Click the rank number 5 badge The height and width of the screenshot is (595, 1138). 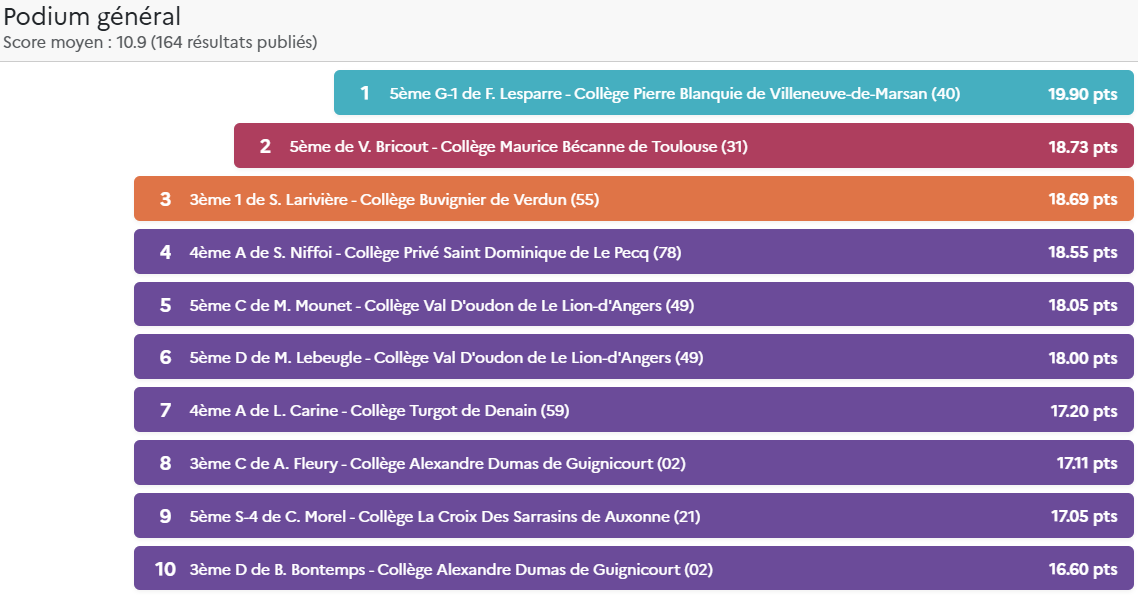click(165, 305)
